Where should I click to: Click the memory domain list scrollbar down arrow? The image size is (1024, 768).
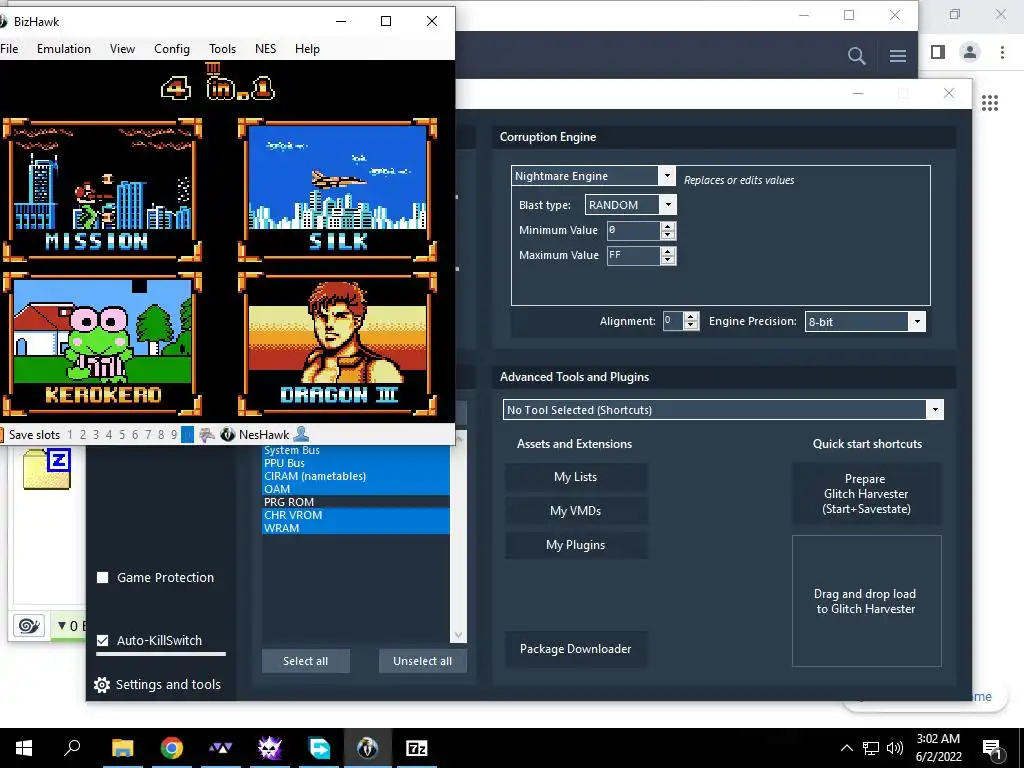[x=458, y=635]
